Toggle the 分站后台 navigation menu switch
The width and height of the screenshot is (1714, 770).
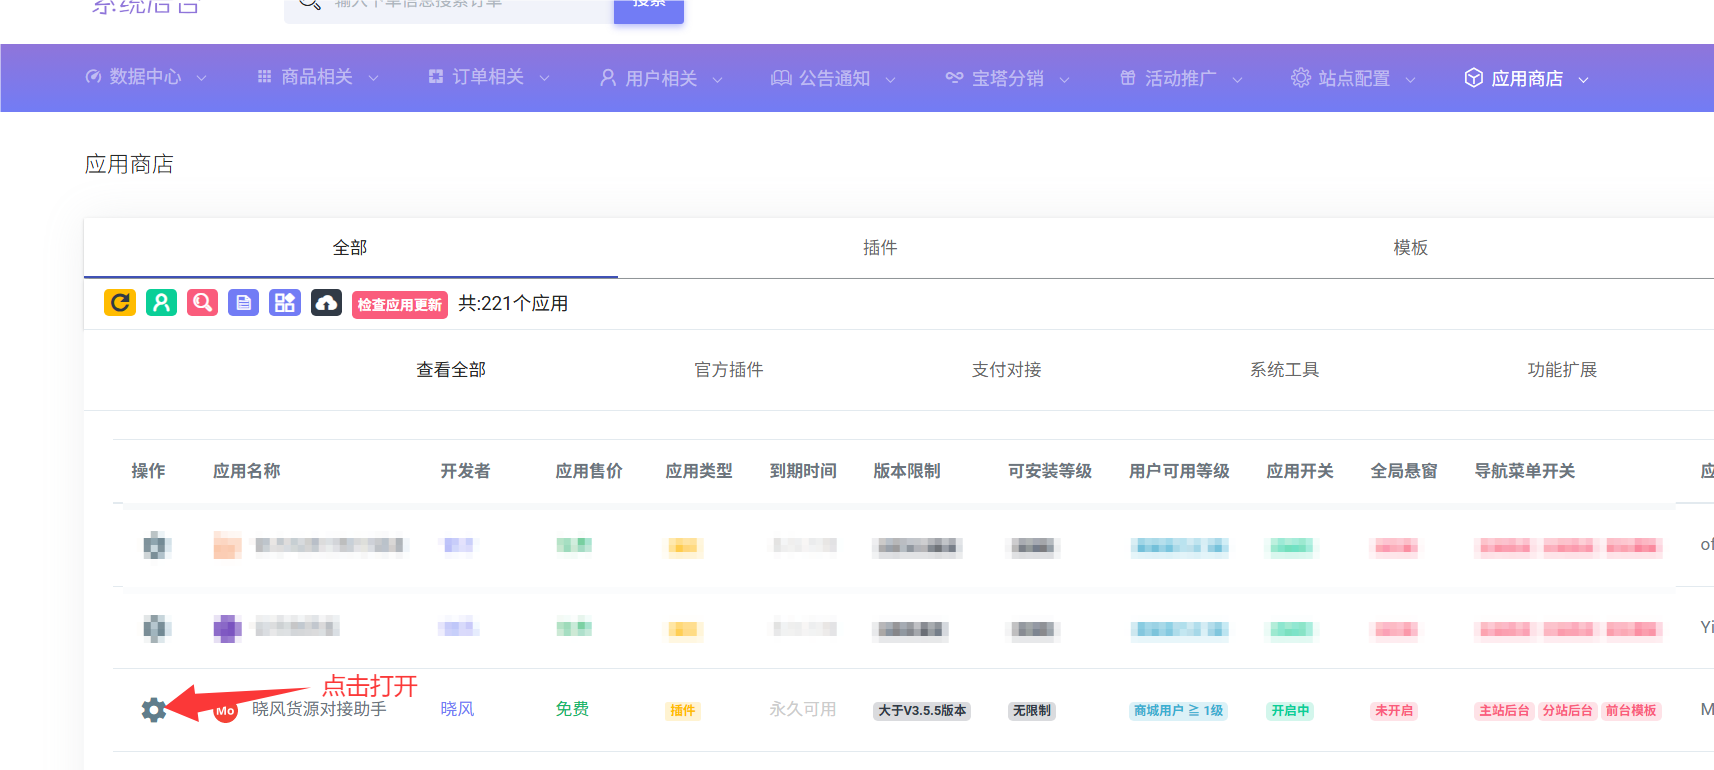coord(1567,711)
